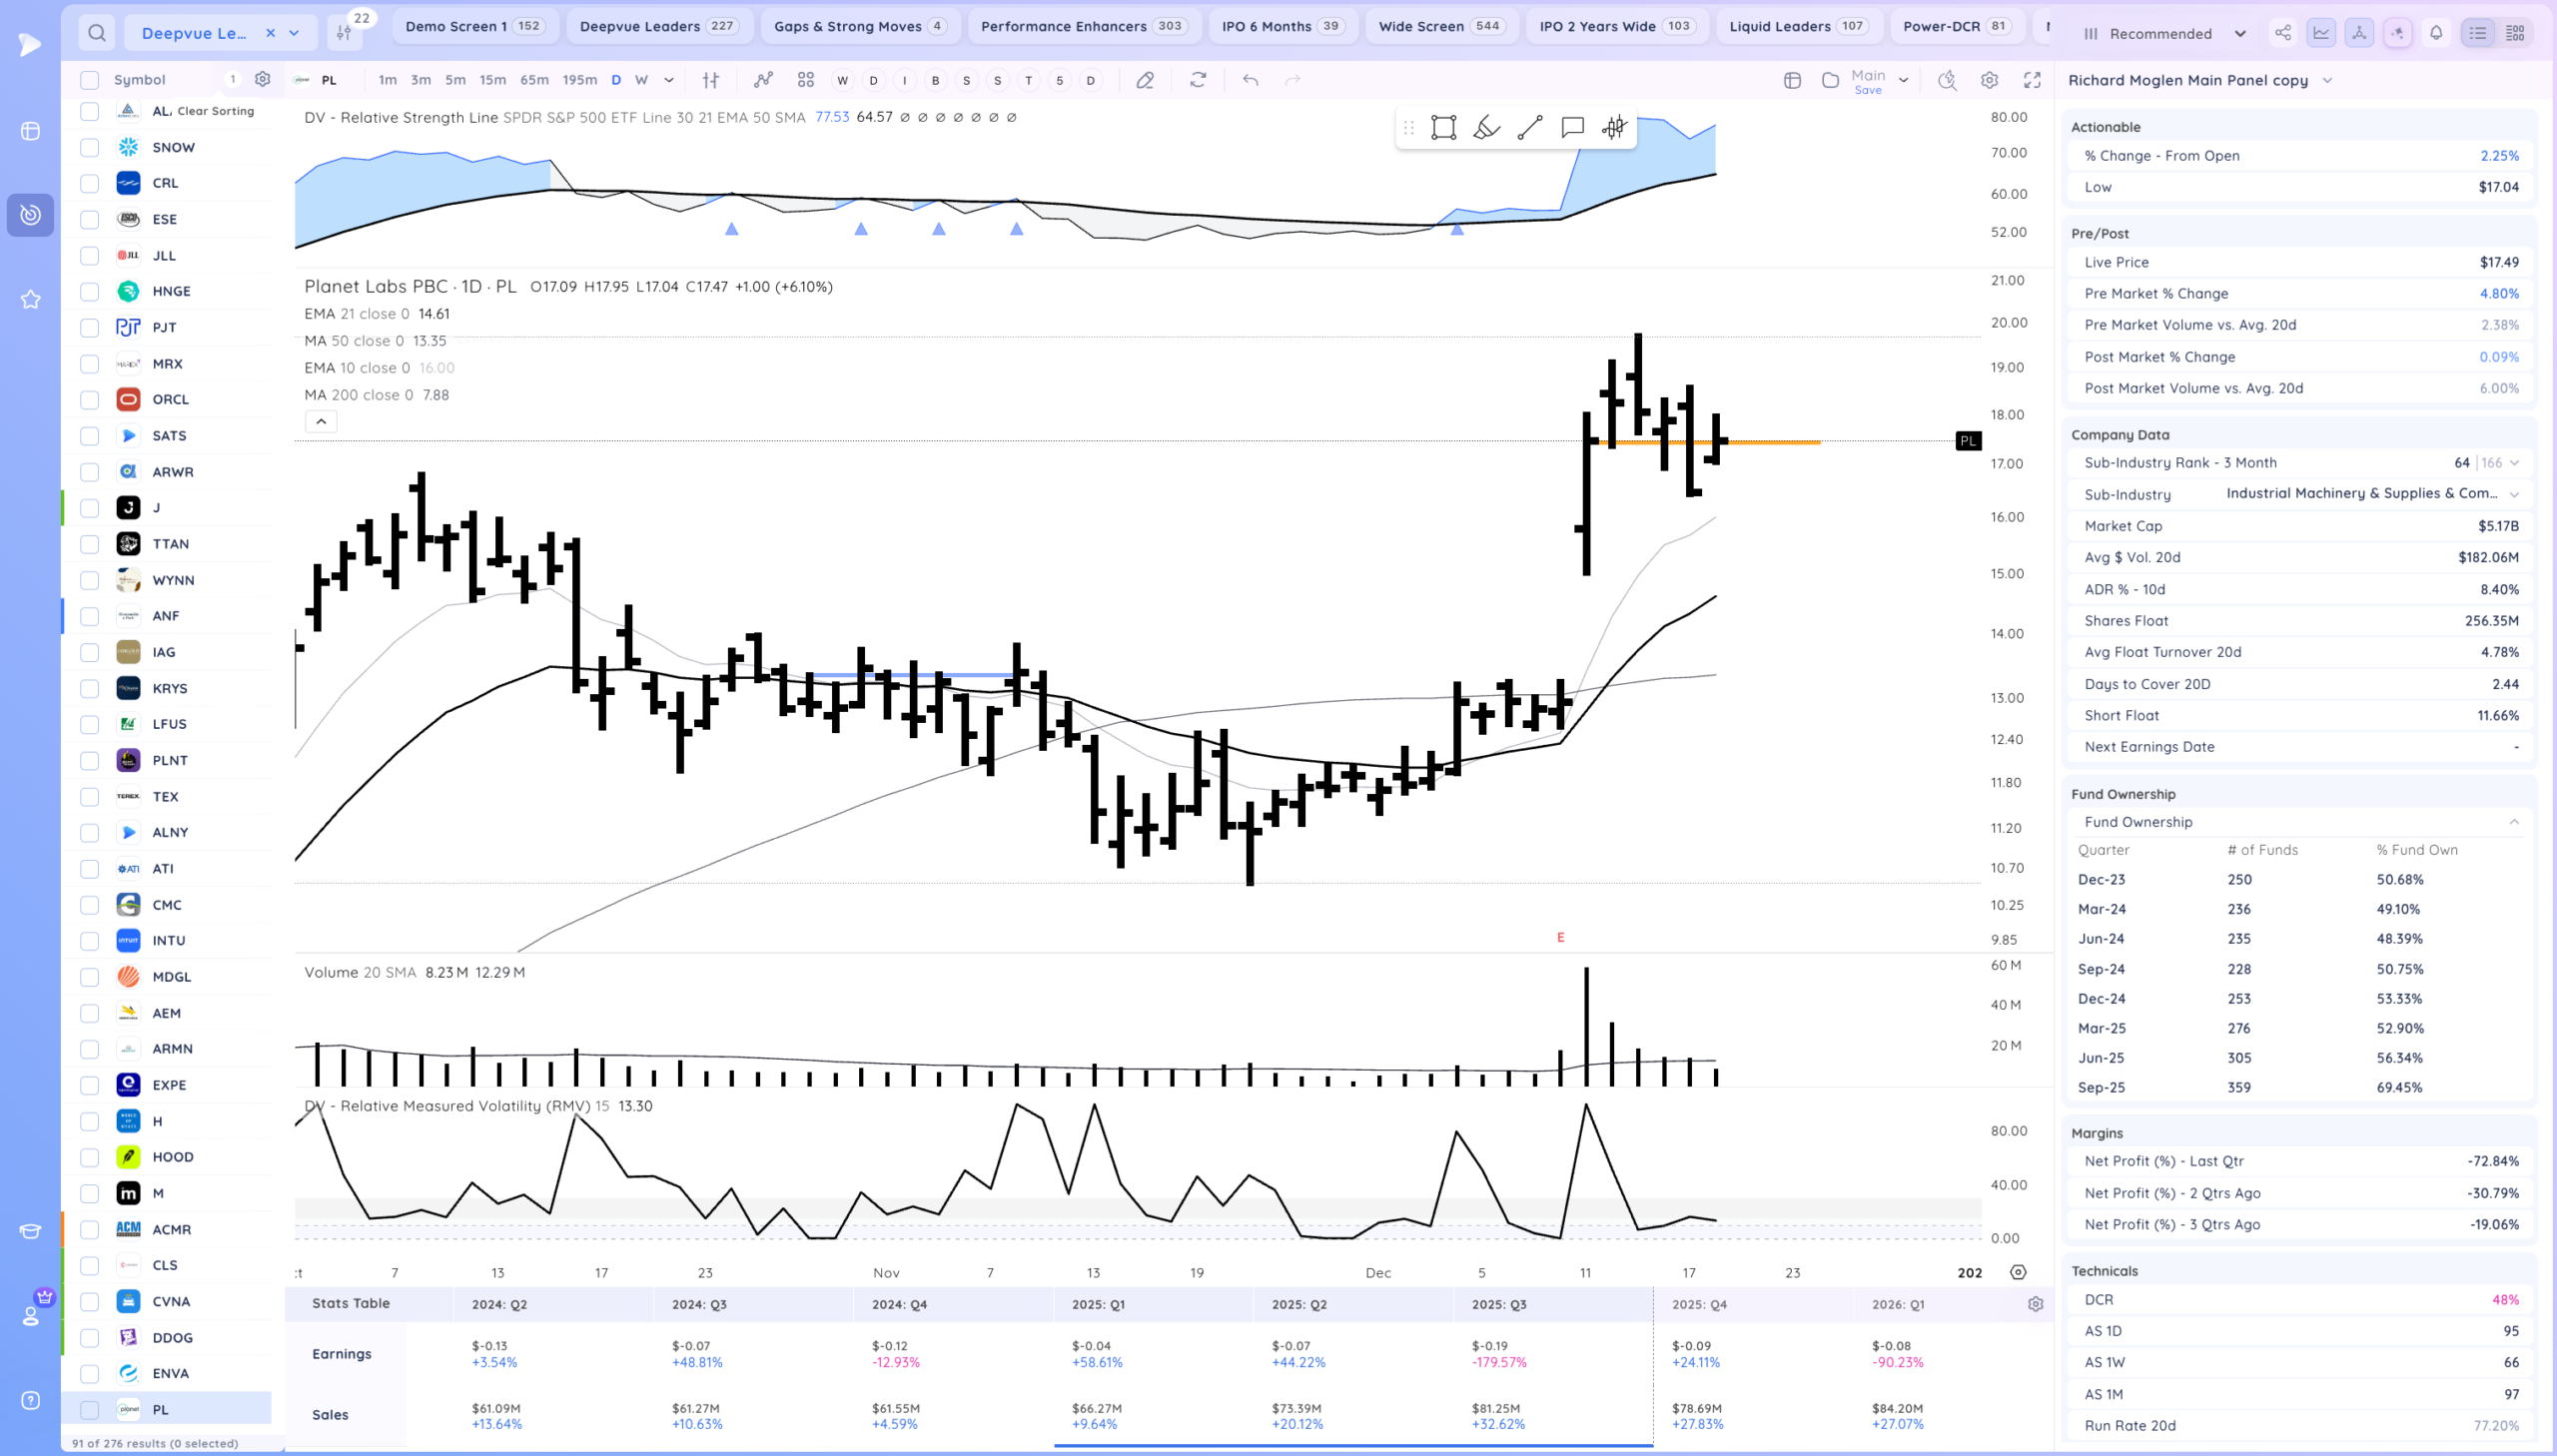The height and width of the screenshot is (1456, 2557).
Task: Enter fullscreen chart mode
Action: click(x=2032, y=80)
